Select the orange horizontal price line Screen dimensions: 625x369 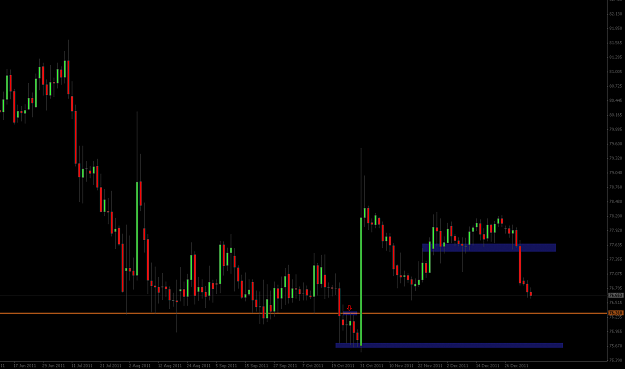303,314
